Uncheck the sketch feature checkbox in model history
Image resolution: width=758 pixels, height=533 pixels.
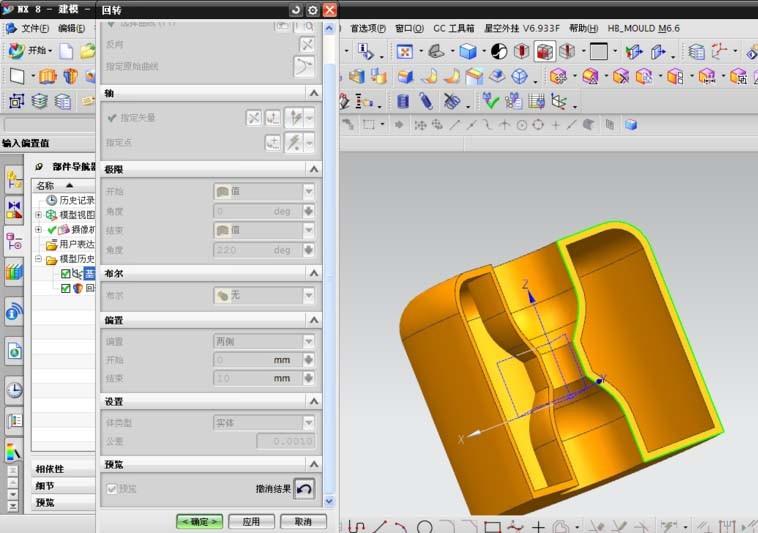pos(66,274)
